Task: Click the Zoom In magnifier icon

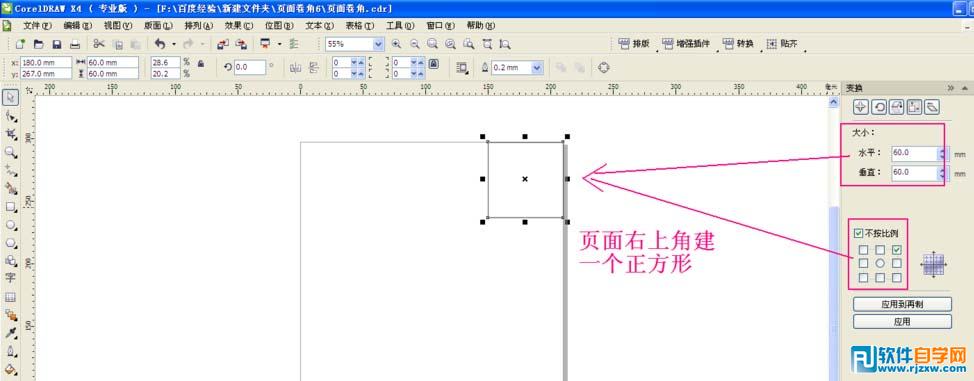Action: [x=396, y=44]
